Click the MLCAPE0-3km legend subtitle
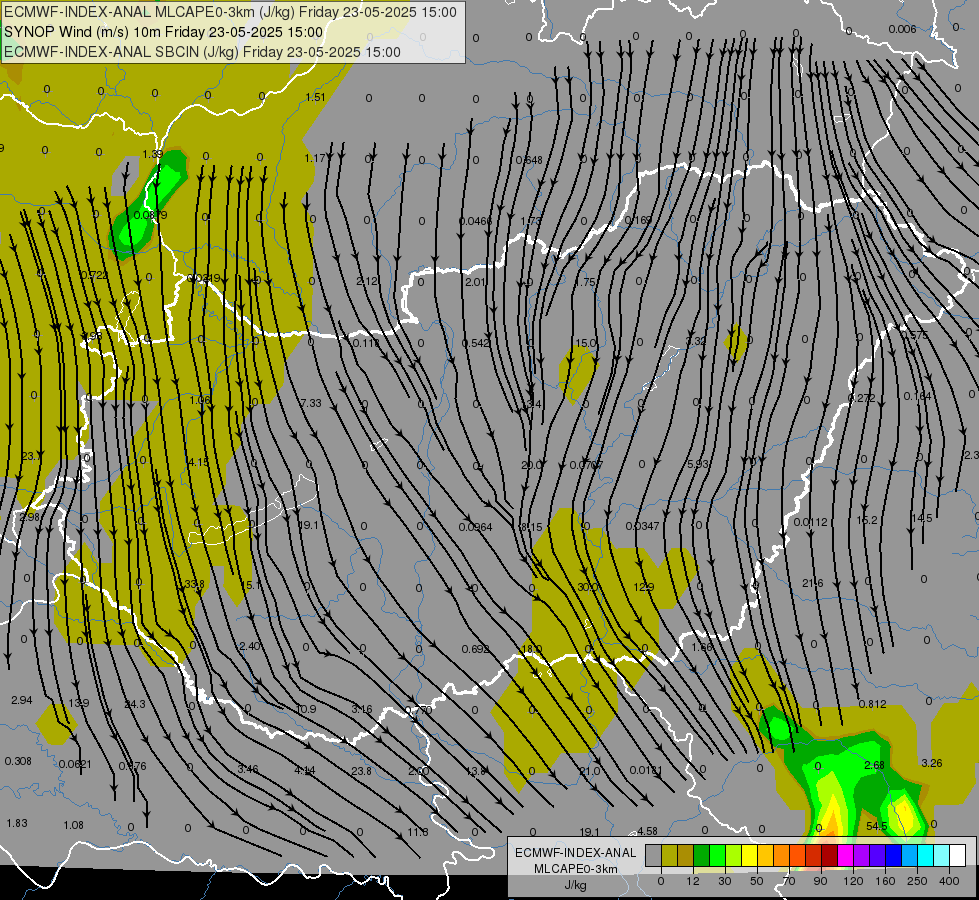979x900 pixels. pos(575,869)
